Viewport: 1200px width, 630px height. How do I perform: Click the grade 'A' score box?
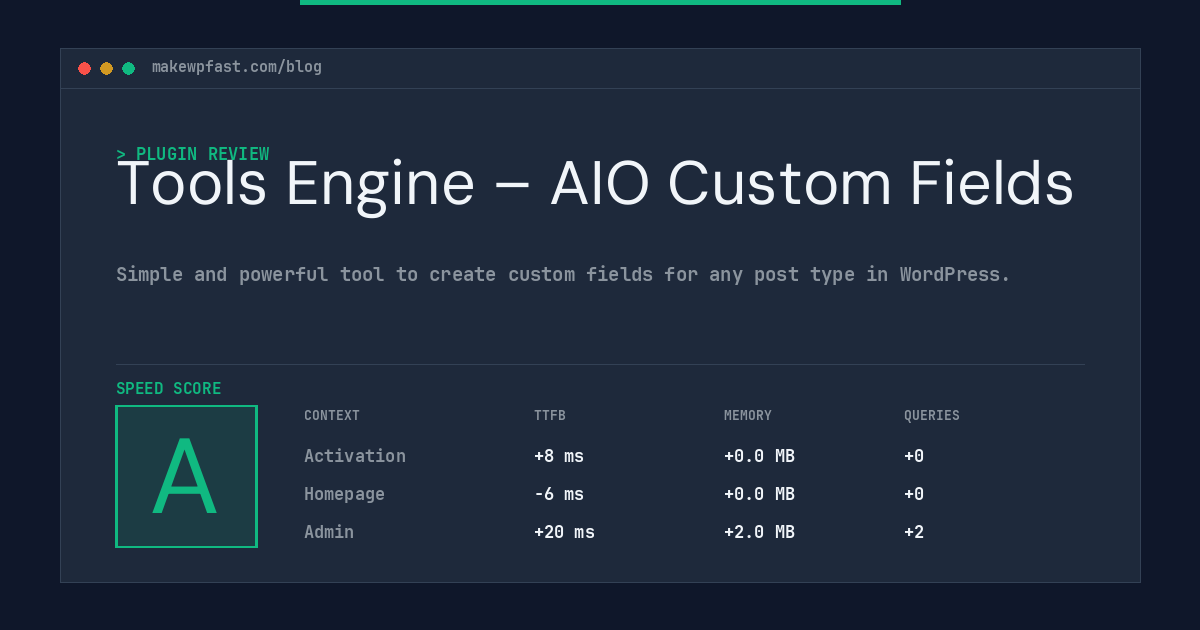point(186,476)
